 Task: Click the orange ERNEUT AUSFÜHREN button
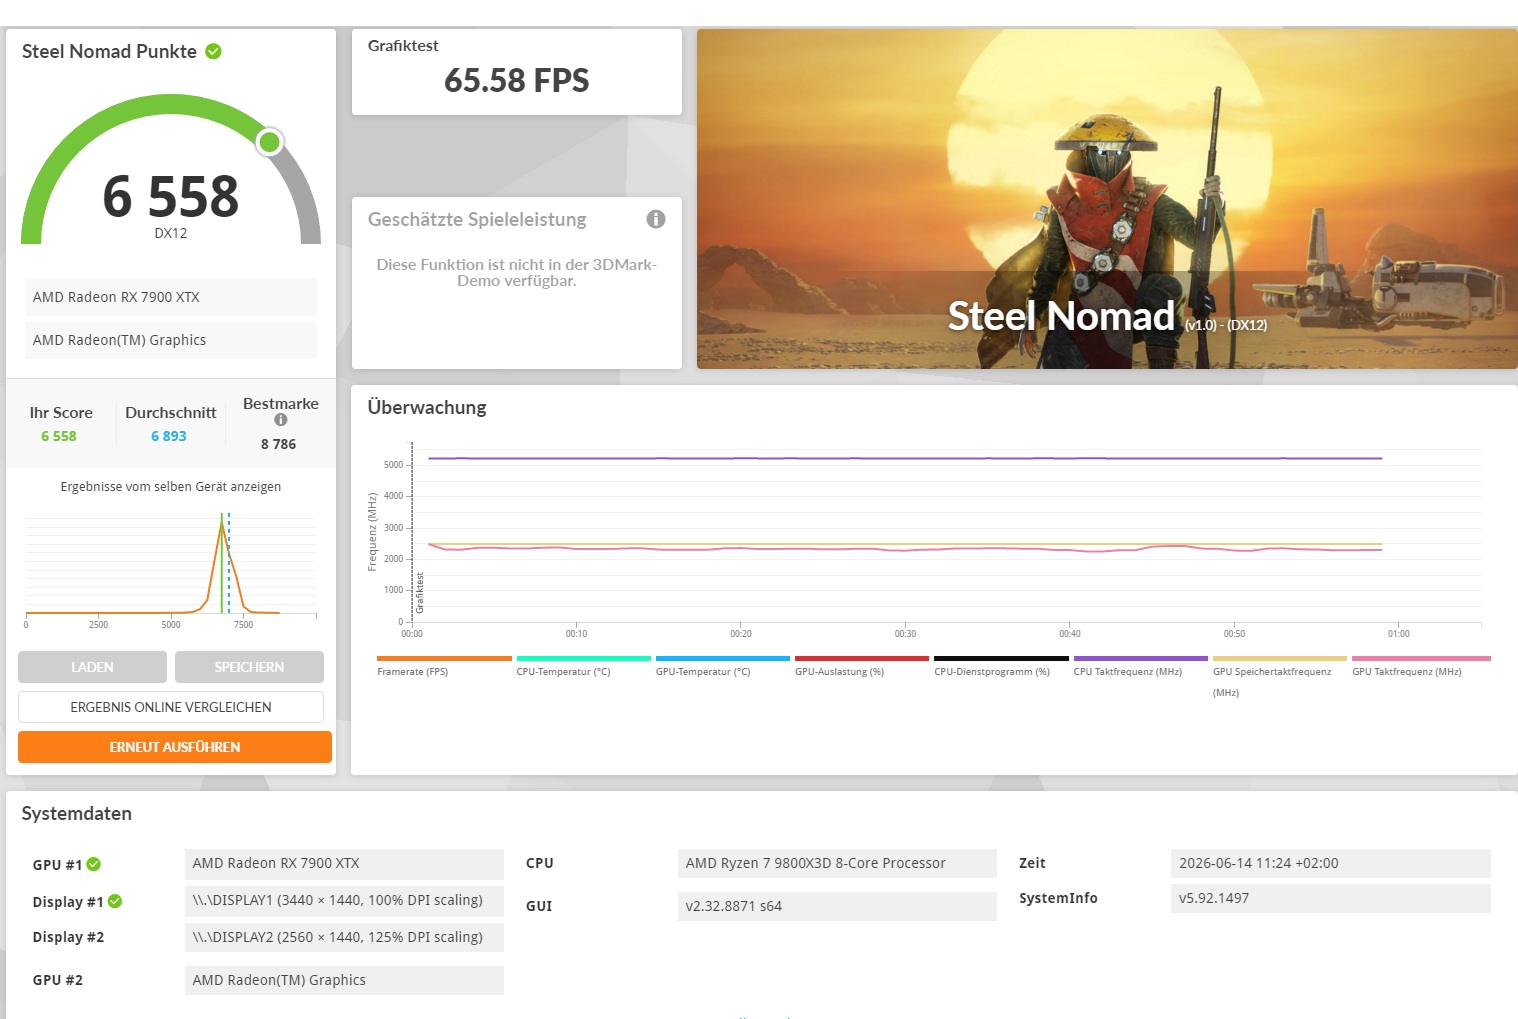[x=175, y=747]
